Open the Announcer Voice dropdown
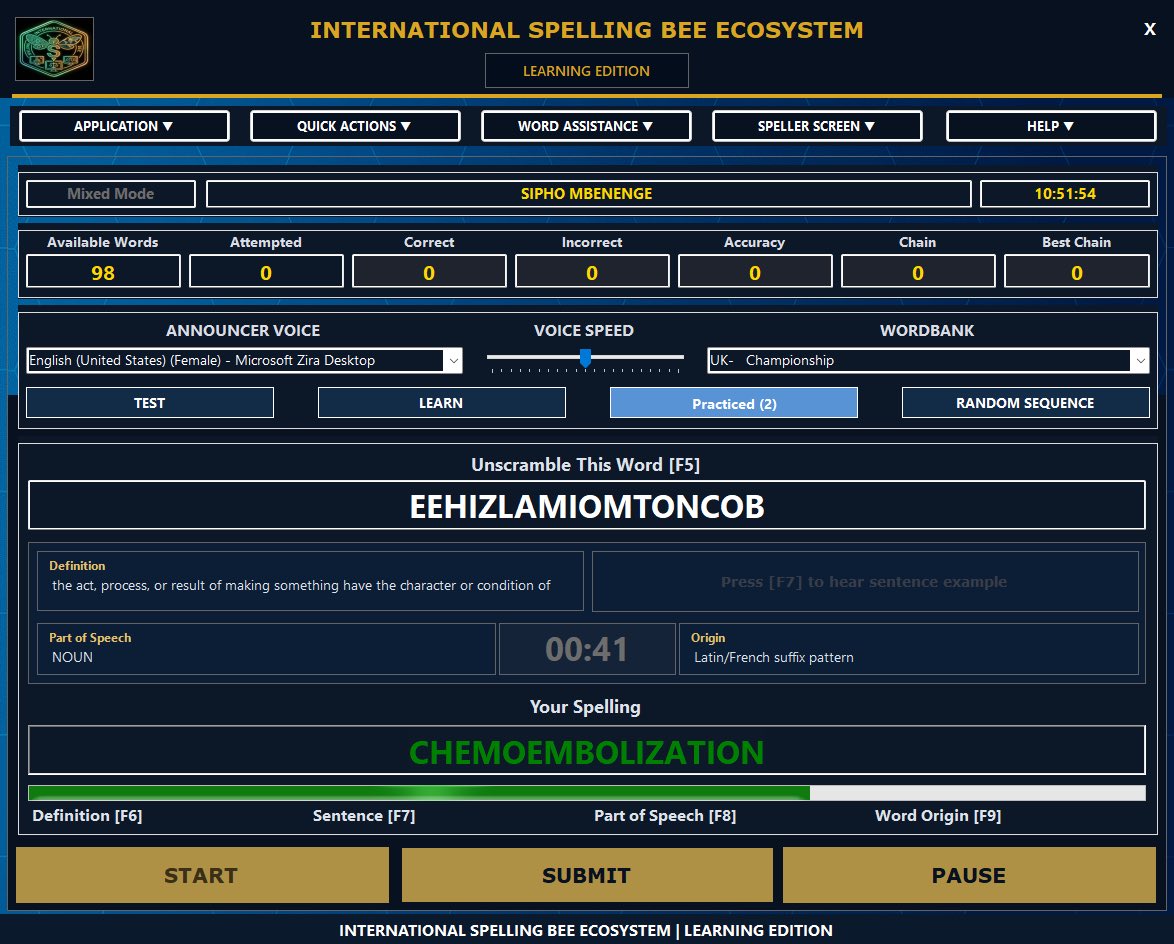Image resolution: width=1174 pixels, height=944 pixels. [x=244, y=360]
